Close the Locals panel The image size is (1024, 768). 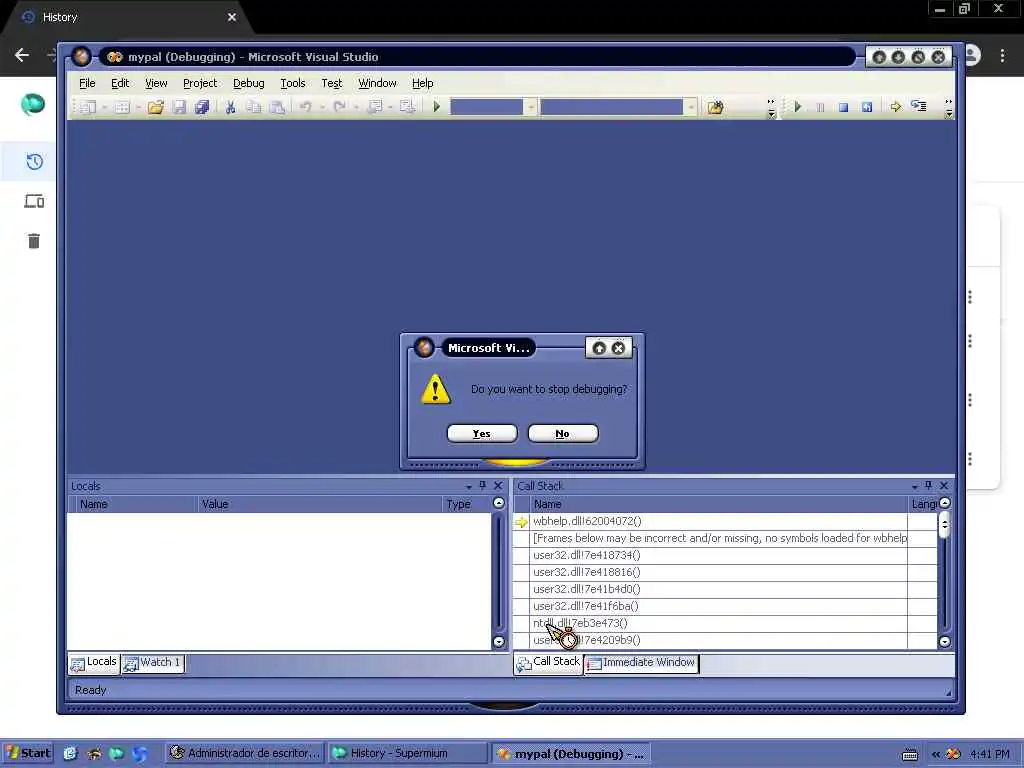[x=498, y=485]
